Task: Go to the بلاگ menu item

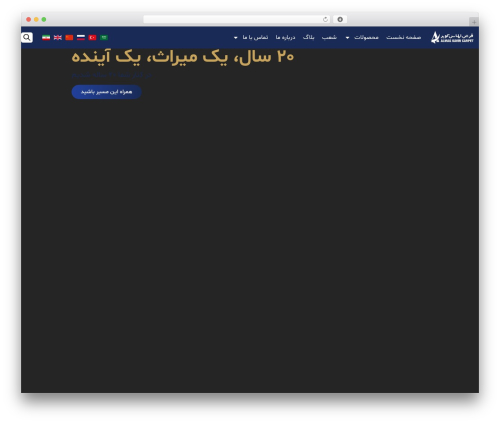Action: pos(308,37)
